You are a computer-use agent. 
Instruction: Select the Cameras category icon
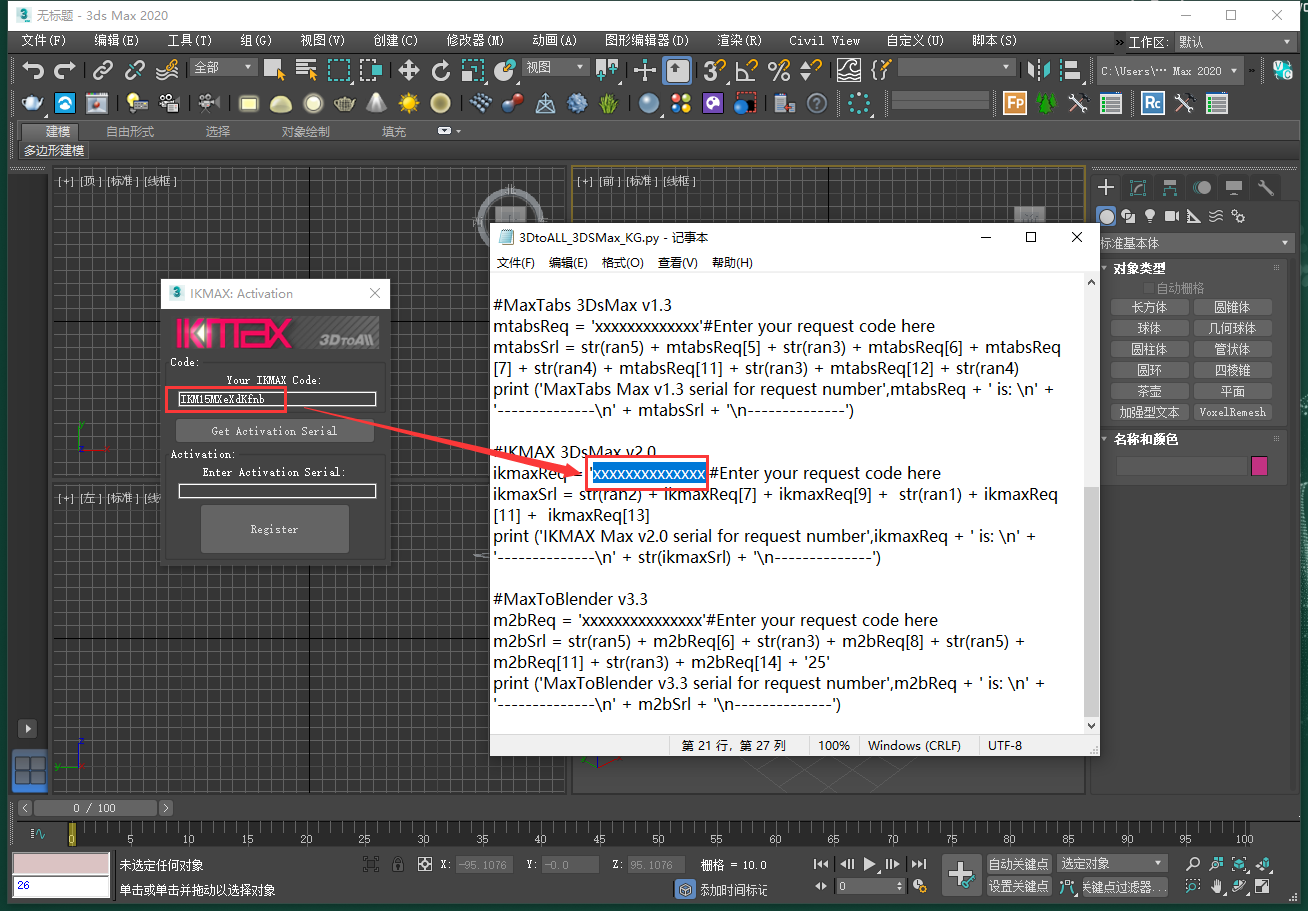pyautogui.click(x=1171, y=216)
